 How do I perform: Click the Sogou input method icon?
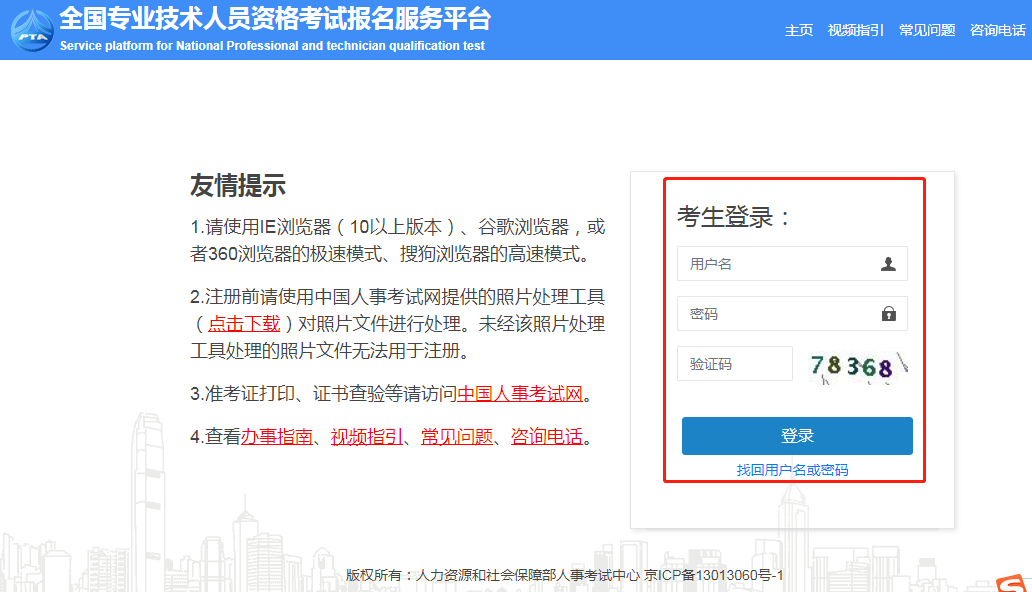coord(1012,583)
